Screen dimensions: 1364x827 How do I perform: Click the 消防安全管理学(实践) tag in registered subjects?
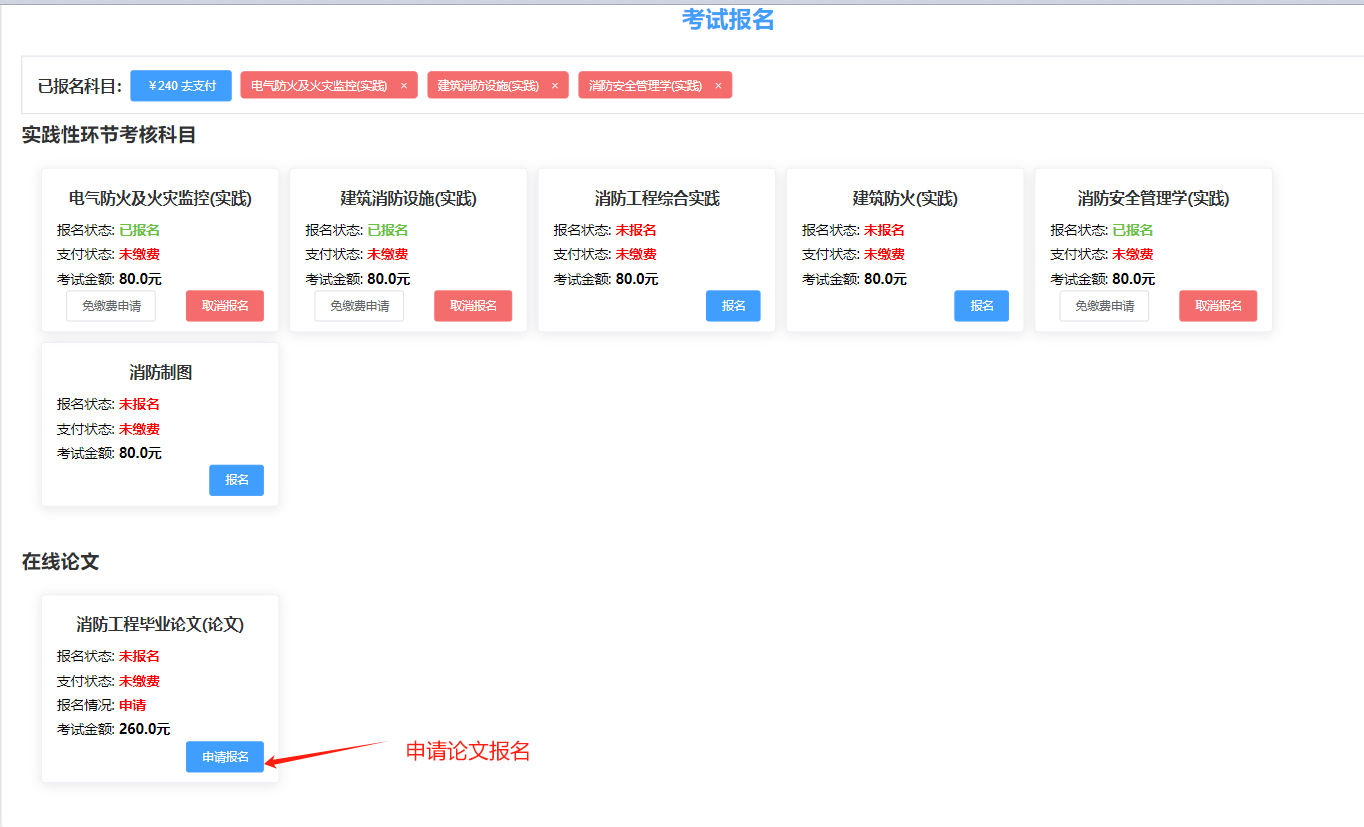[x=645, y=86]
